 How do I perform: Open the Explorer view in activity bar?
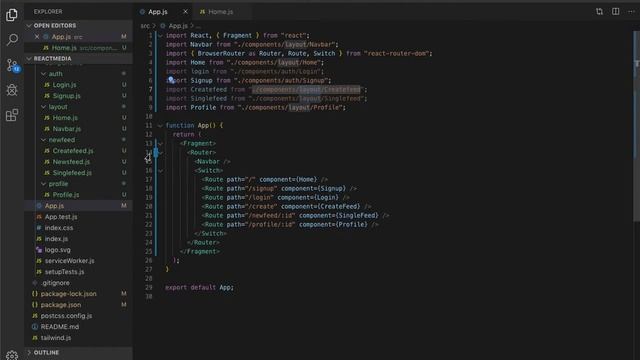point(12,15)
